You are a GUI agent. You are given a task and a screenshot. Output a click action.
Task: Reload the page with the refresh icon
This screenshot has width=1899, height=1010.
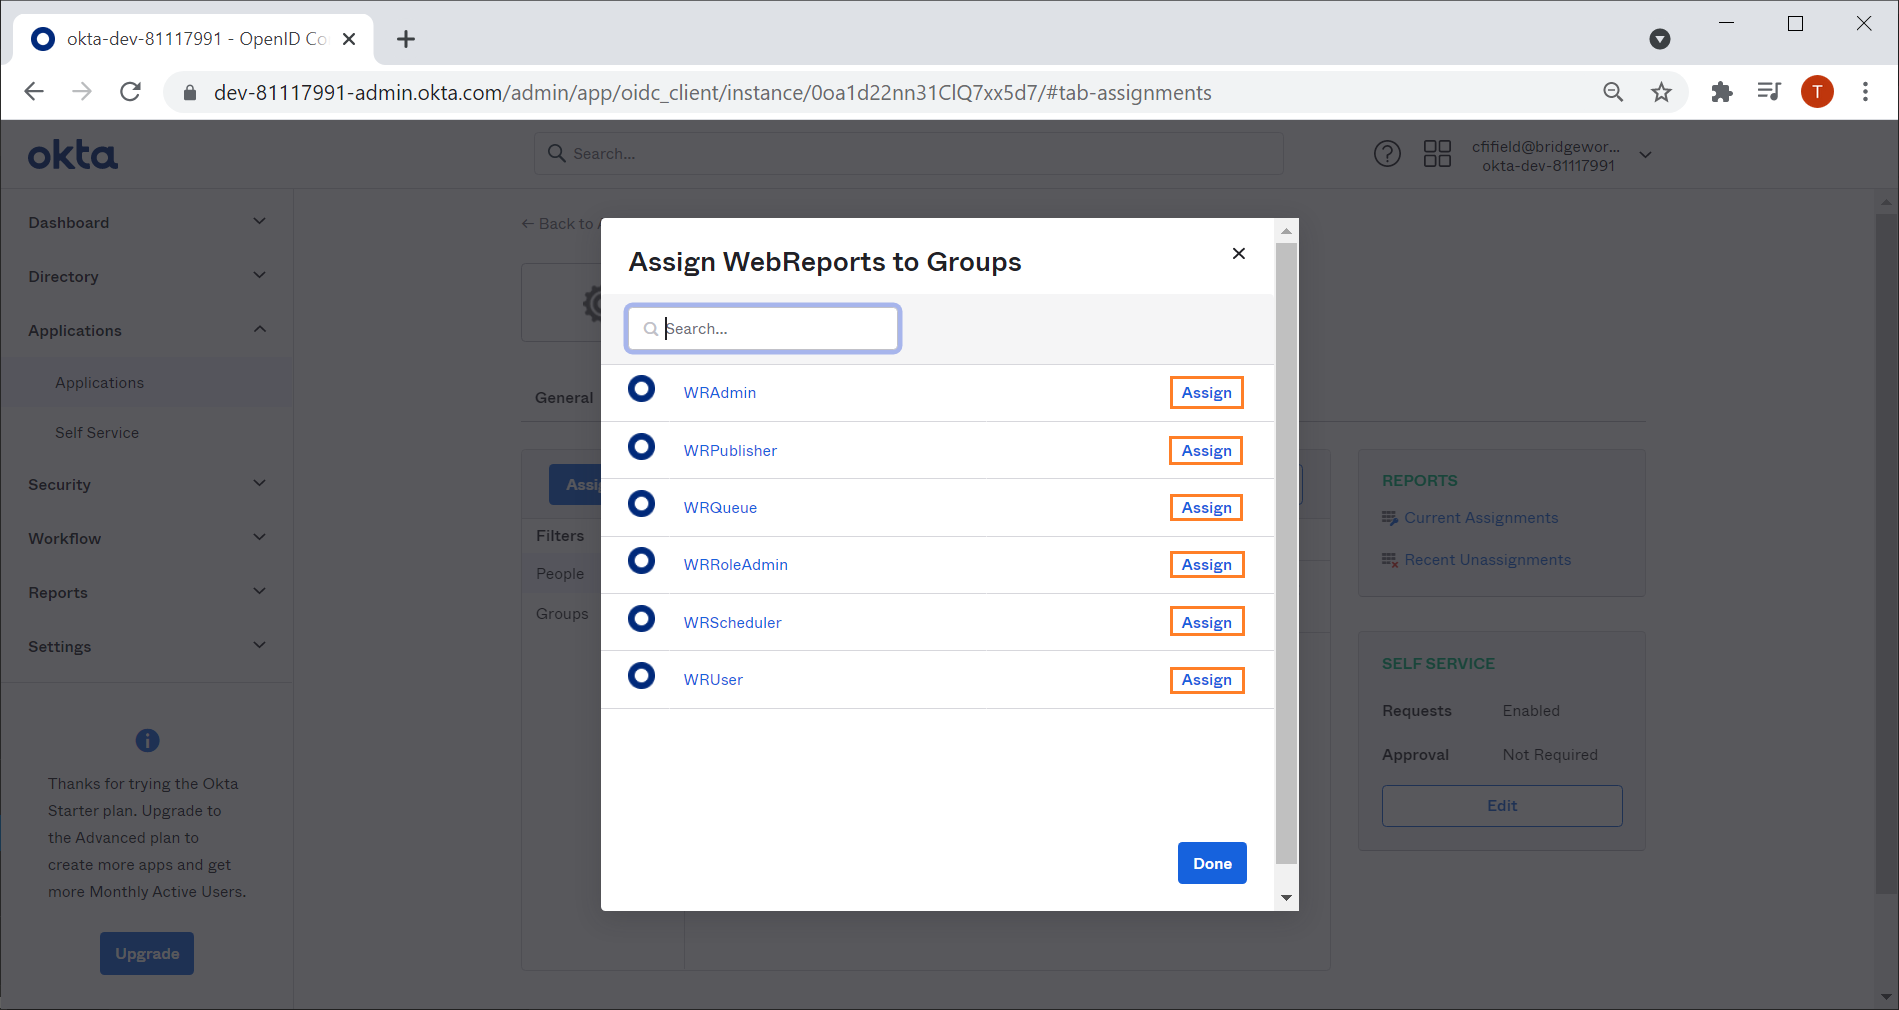pos(130,92)
